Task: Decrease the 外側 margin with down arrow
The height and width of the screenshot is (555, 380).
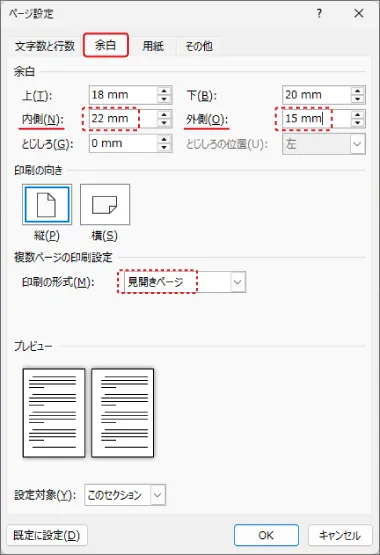Action: pos(358,123)
